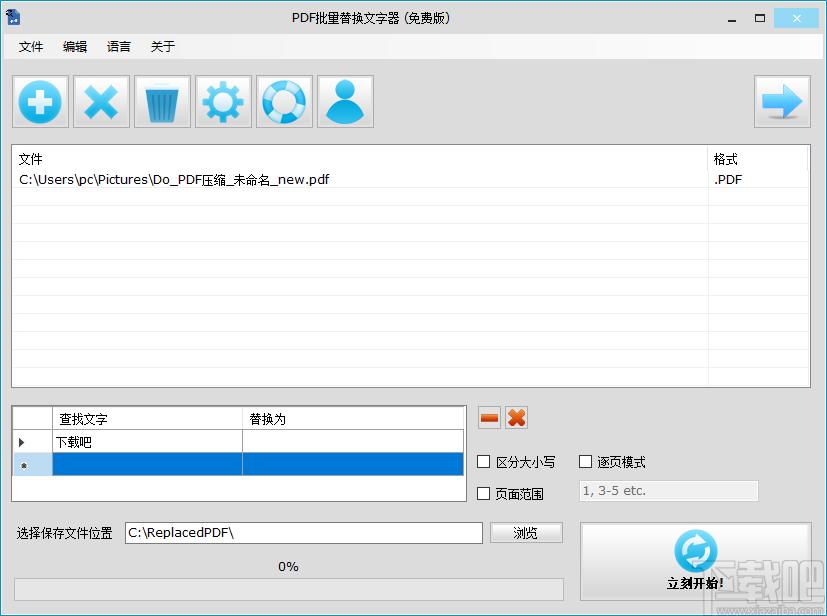Click the 浏览 browse button

pyautogui.click(x=526, y=533)
